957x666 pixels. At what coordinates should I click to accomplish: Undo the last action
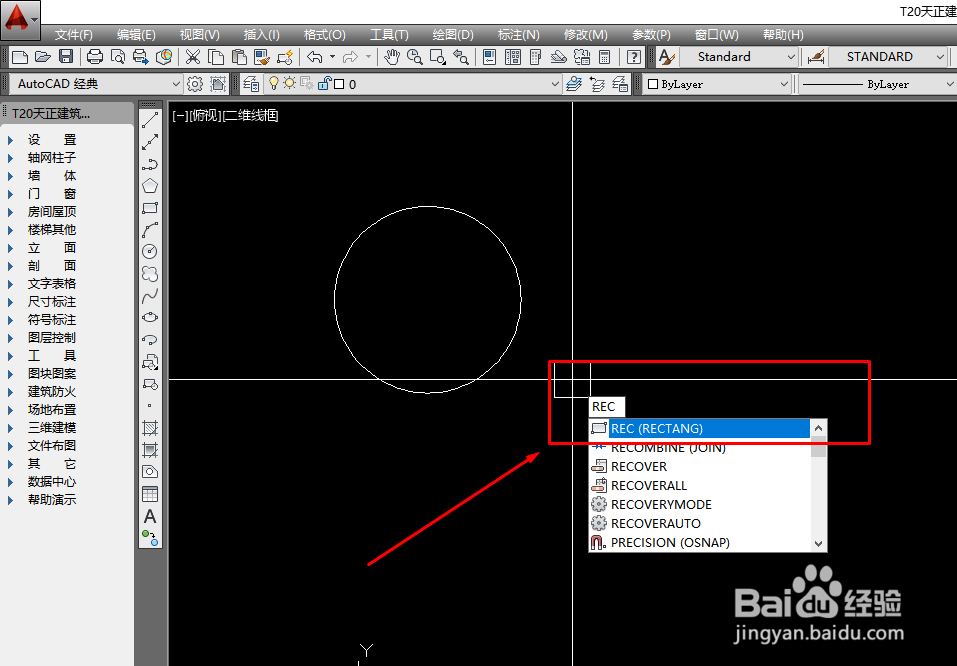pyautogui.click(x=314, y=57)
